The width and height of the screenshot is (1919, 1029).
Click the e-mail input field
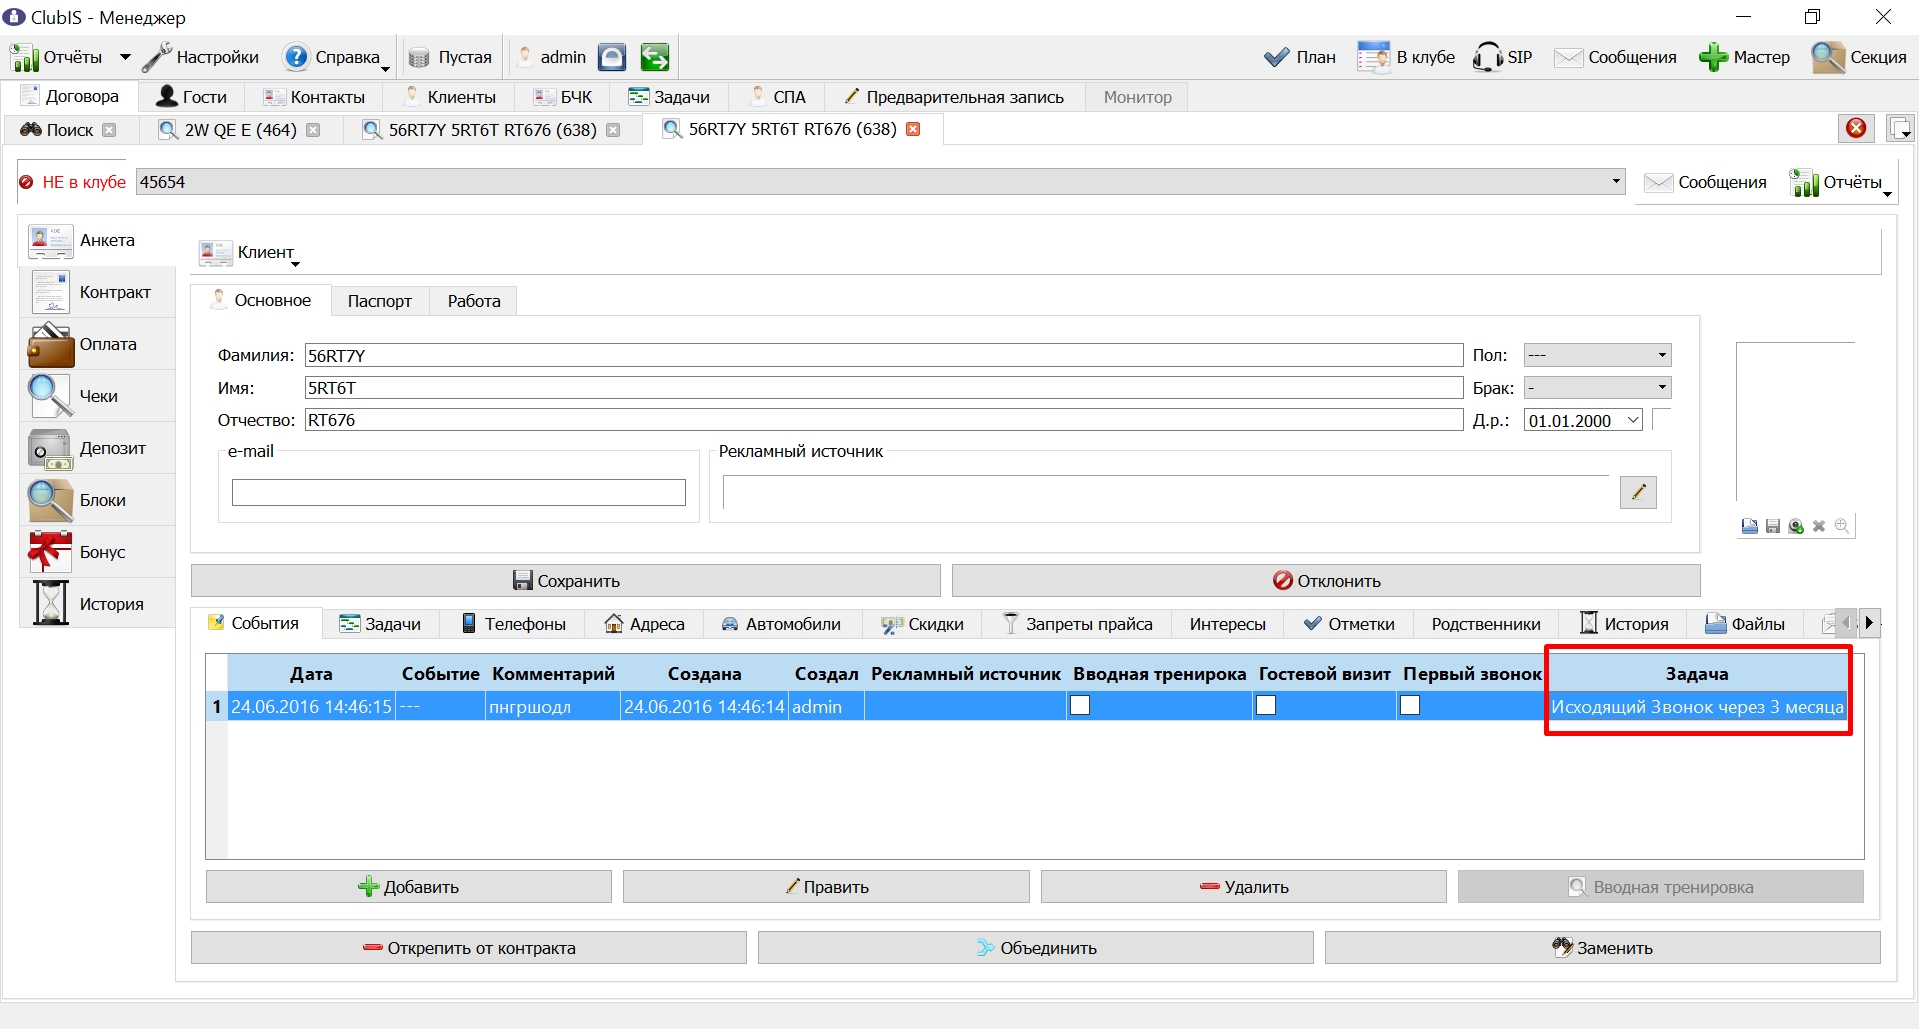(459, 492)
